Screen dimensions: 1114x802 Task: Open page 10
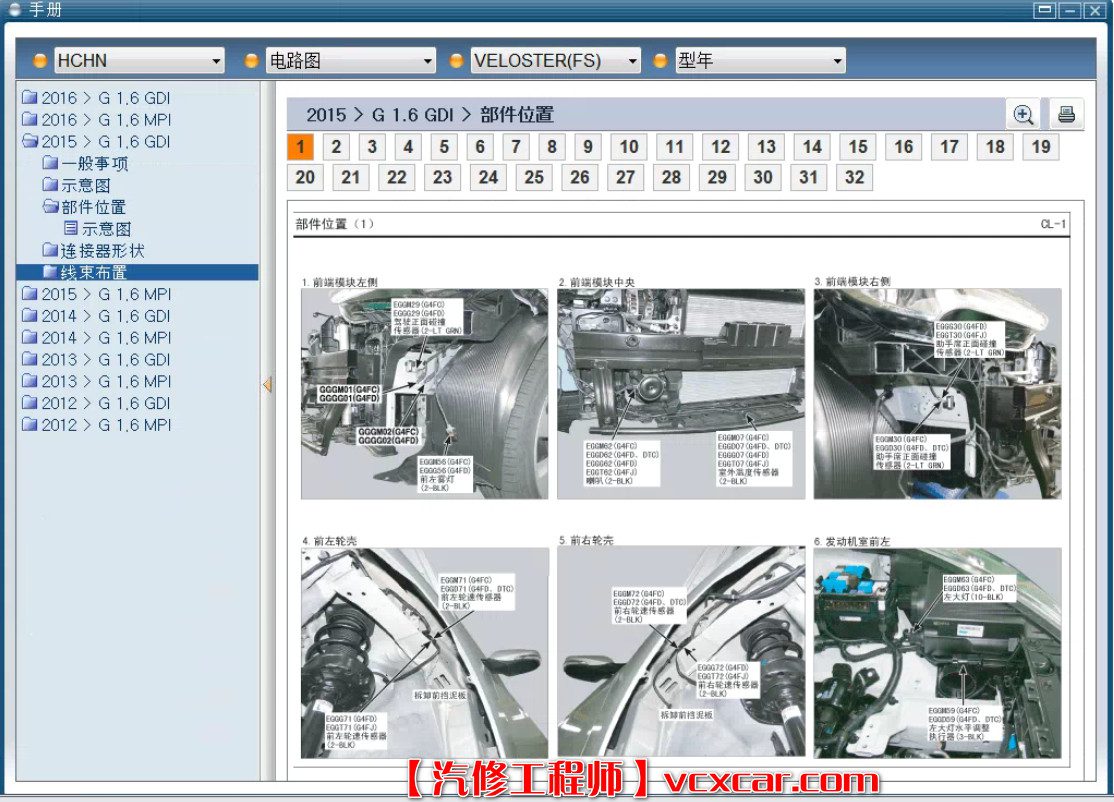click(x=628, y=147)
